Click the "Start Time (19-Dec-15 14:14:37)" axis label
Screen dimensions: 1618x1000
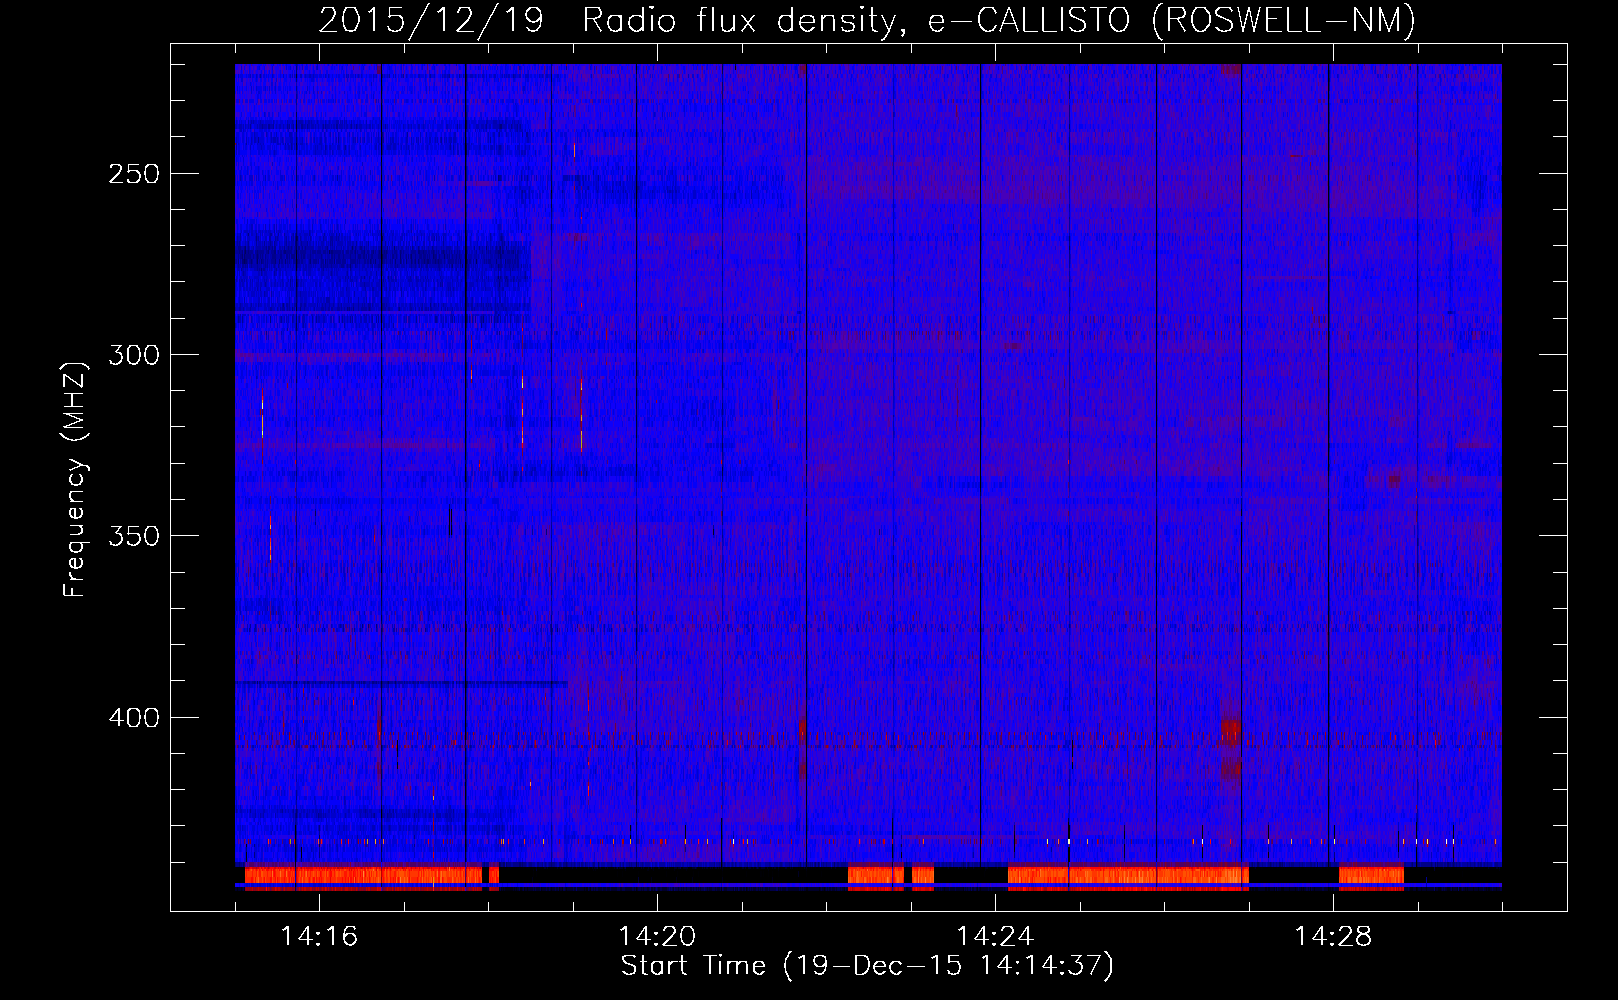[x=867, y=966]
